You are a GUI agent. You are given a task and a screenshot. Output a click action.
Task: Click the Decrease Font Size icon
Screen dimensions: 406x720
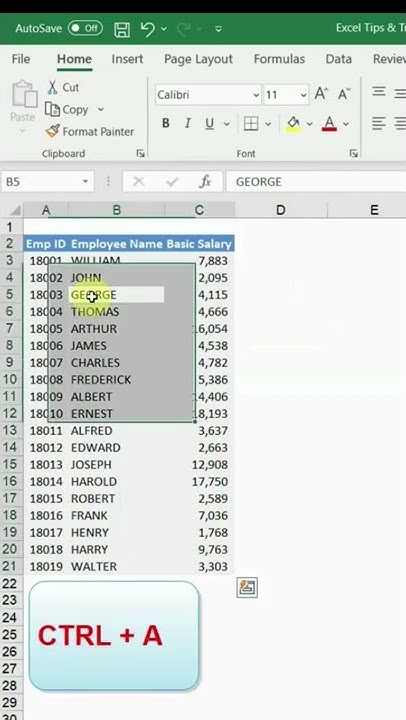344,94
